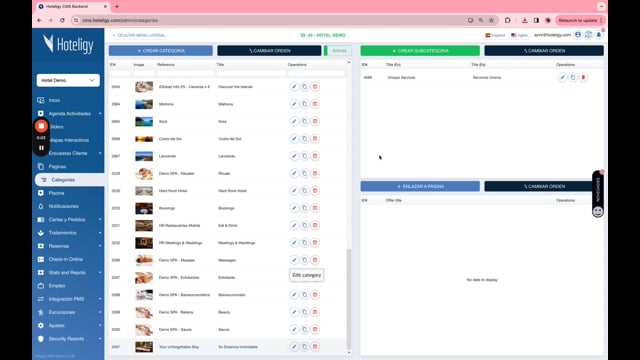
Task: Open Check-in Online in the sidebar
Action: tap(65, 259)
